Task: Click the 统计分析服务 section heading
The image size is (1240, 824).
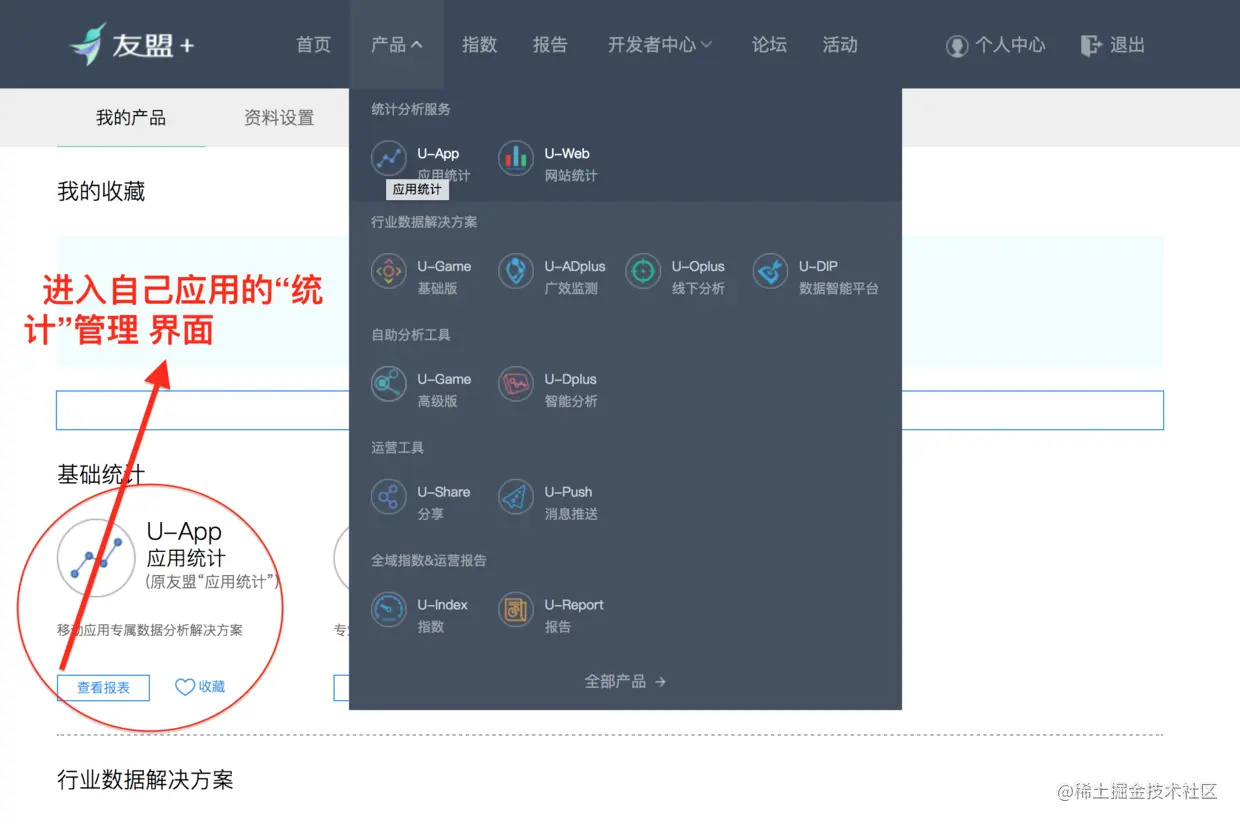Action: 411,109
